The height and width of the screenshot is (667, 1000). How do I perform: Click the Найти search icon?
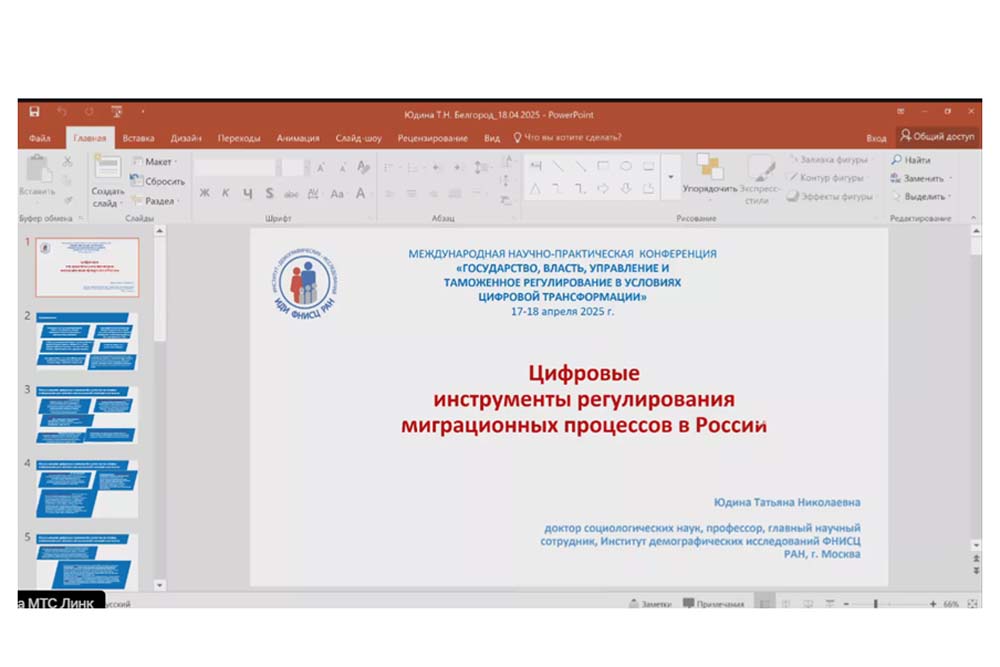[x=911, y=160]
